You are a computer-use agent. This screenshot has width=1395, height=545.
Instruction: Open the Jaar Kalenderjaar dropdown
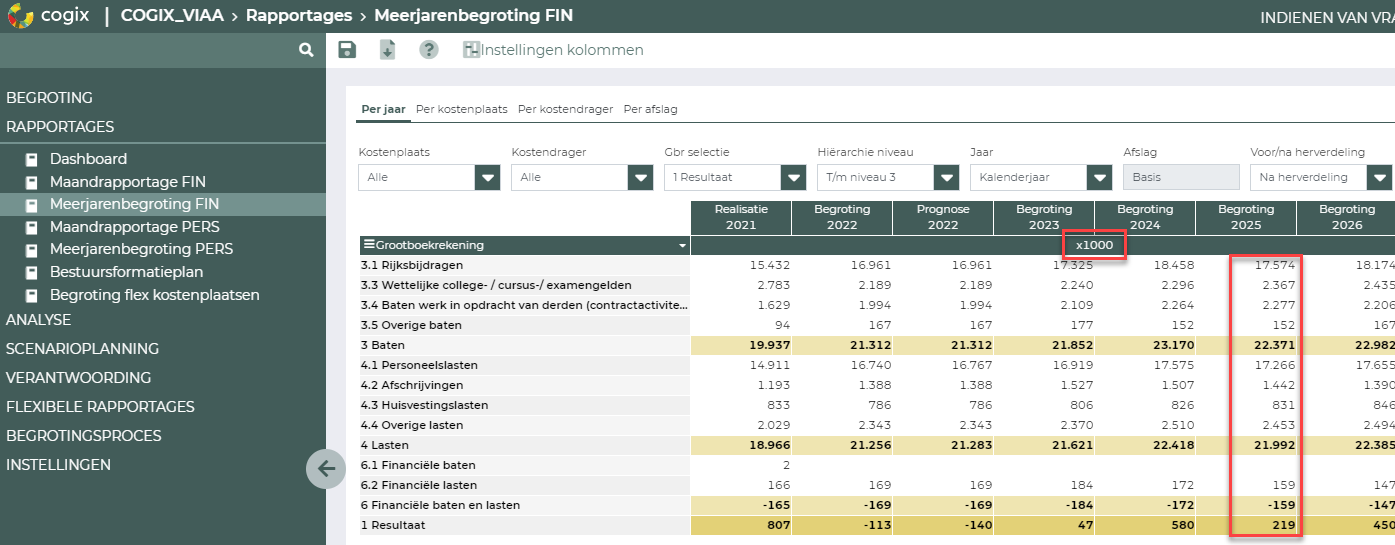[1099, 177]
